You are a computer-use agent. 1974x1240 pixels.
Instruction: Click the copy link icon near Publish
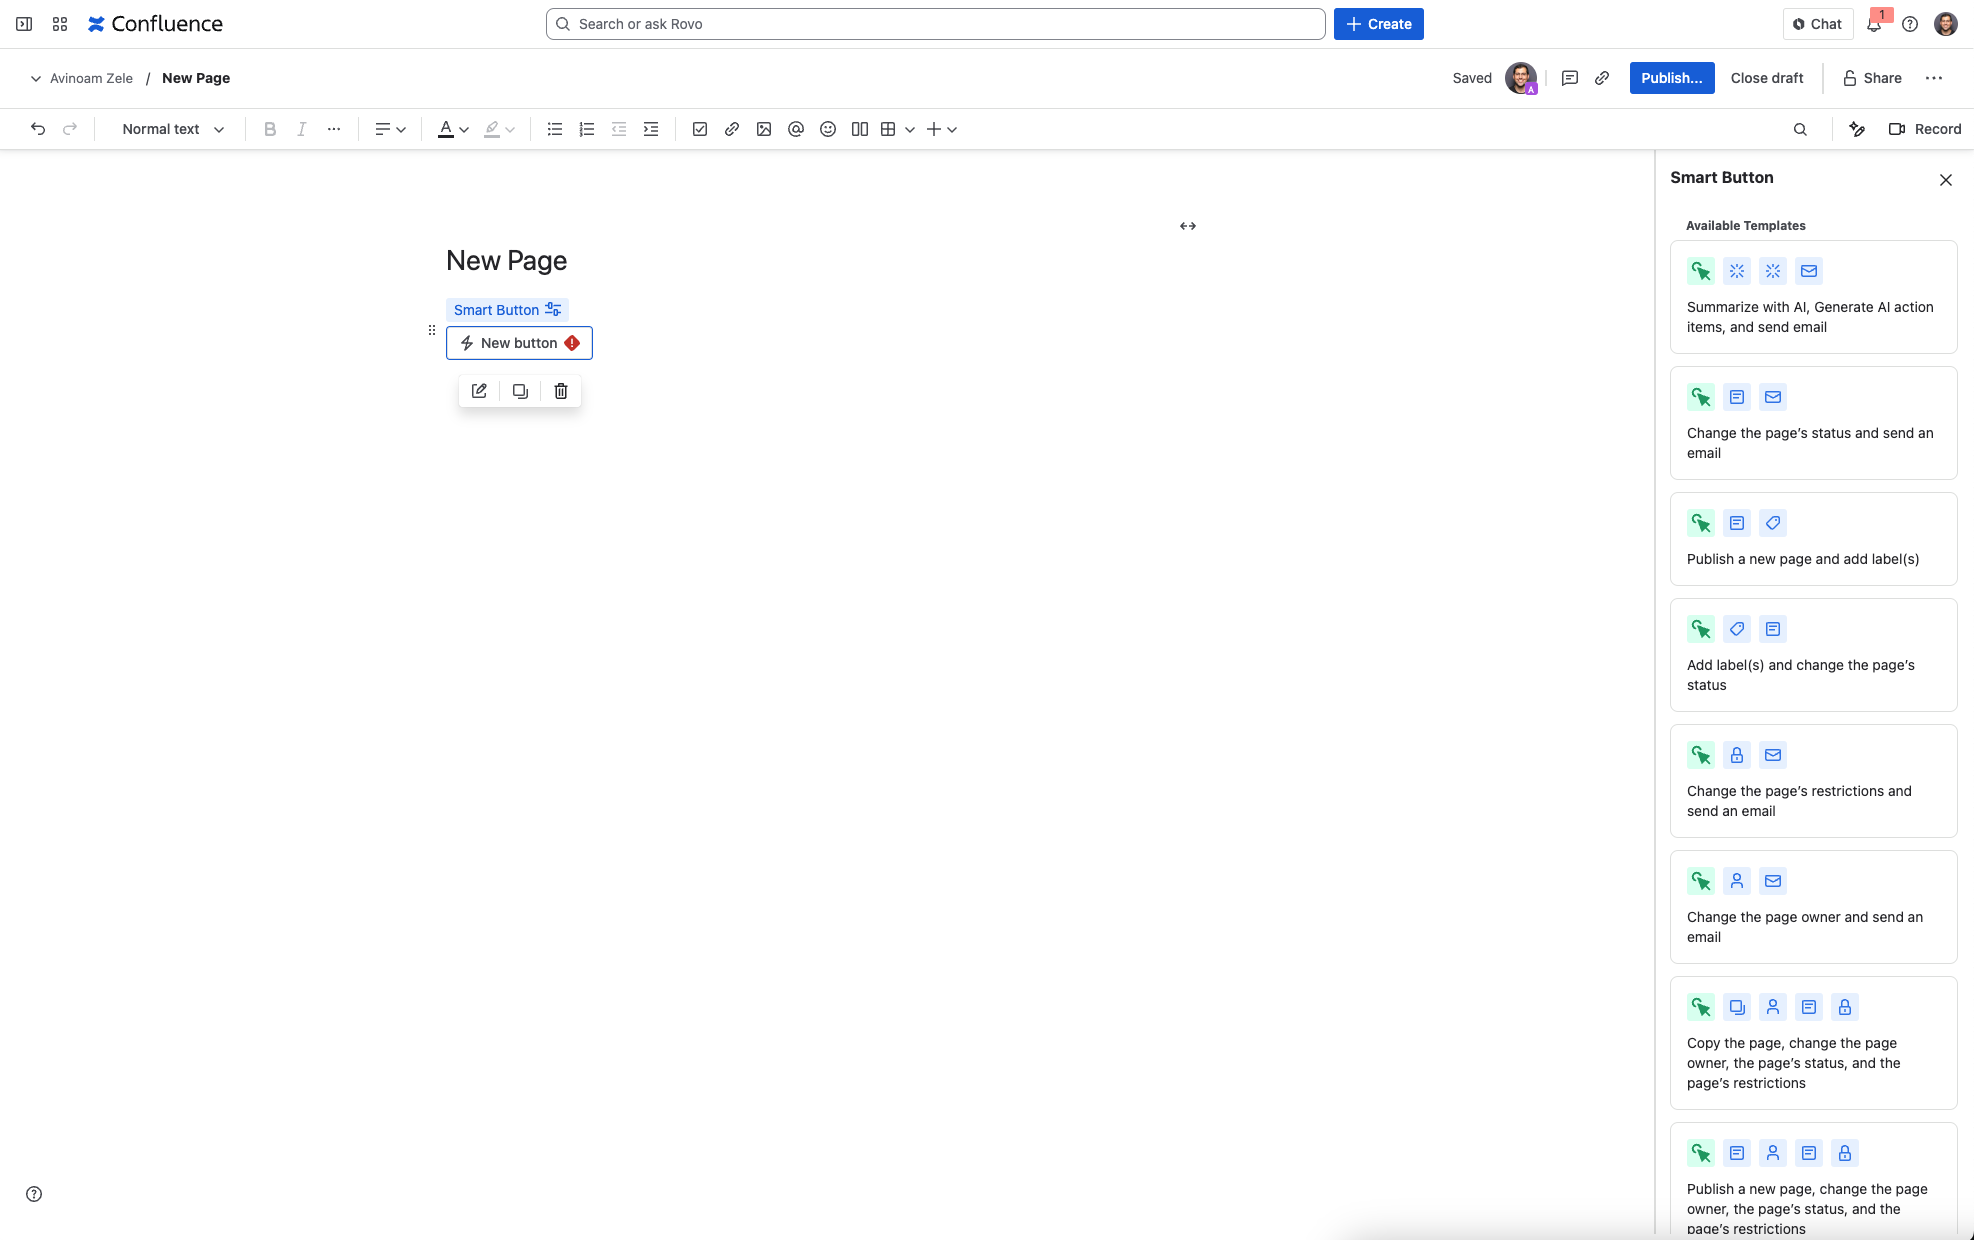pyautogui.click(x=1602, y=78)
